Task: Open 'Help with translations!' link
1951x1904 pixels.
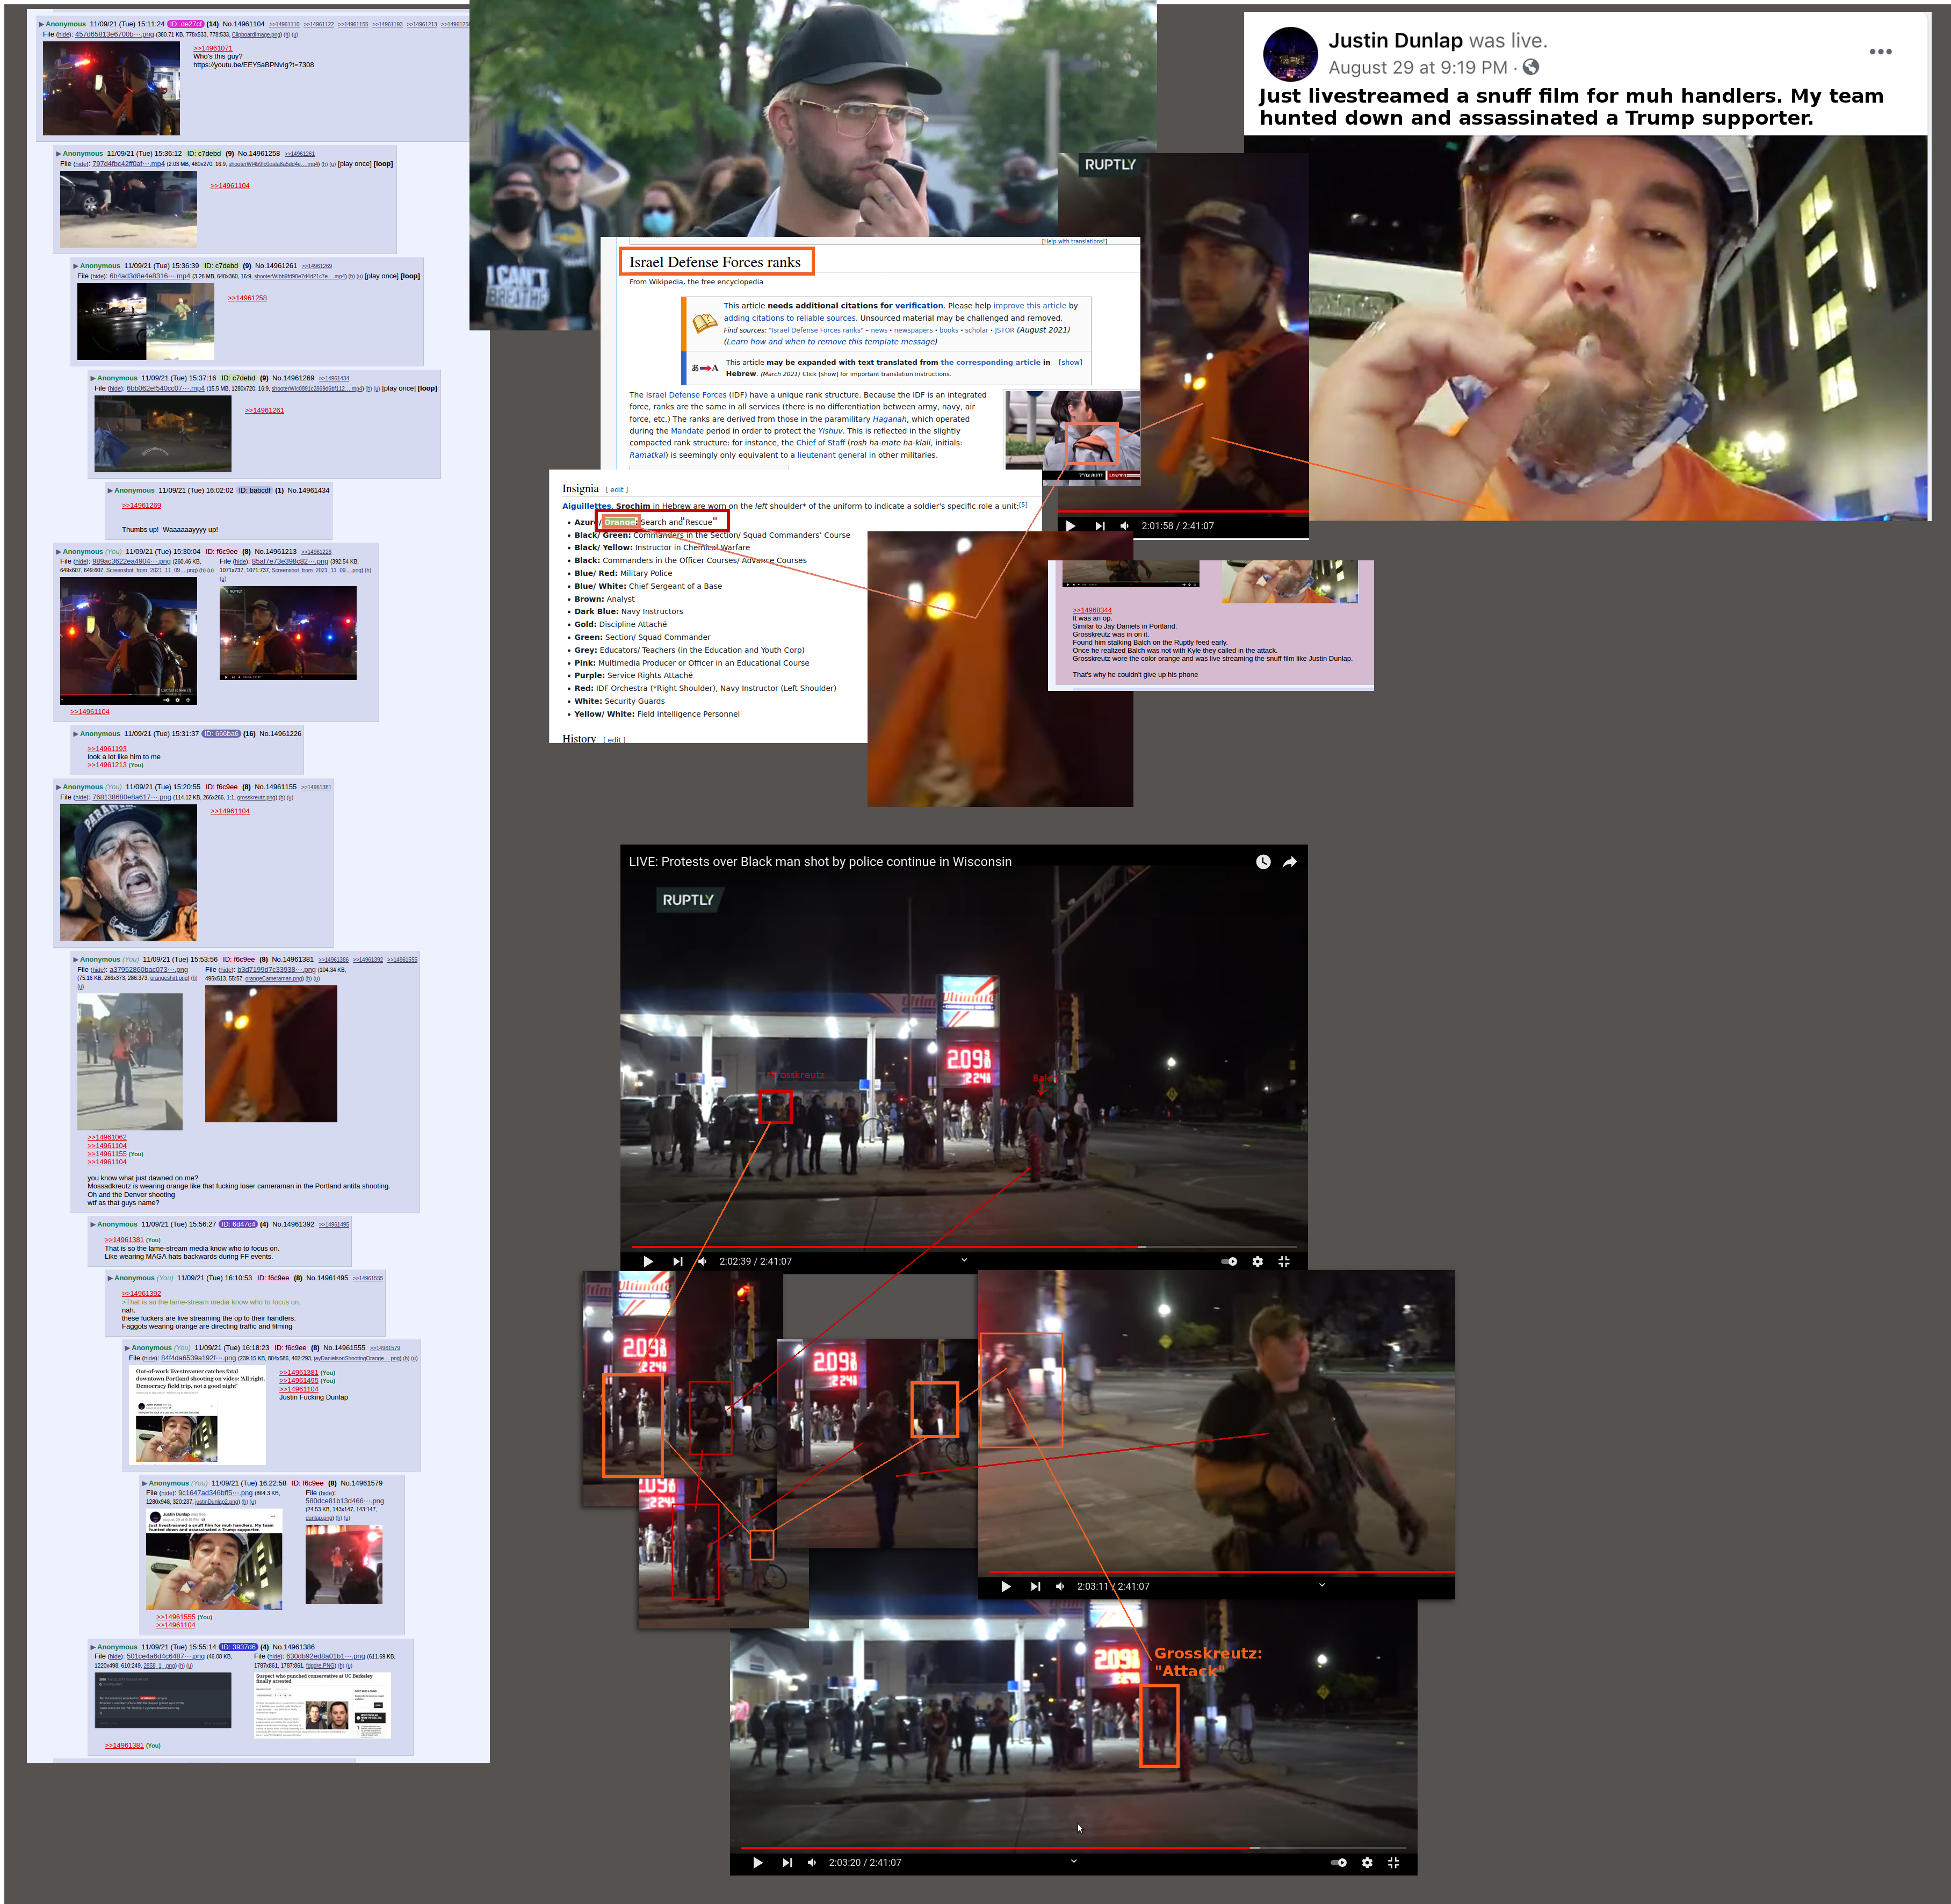Action: pos(1074,241)
